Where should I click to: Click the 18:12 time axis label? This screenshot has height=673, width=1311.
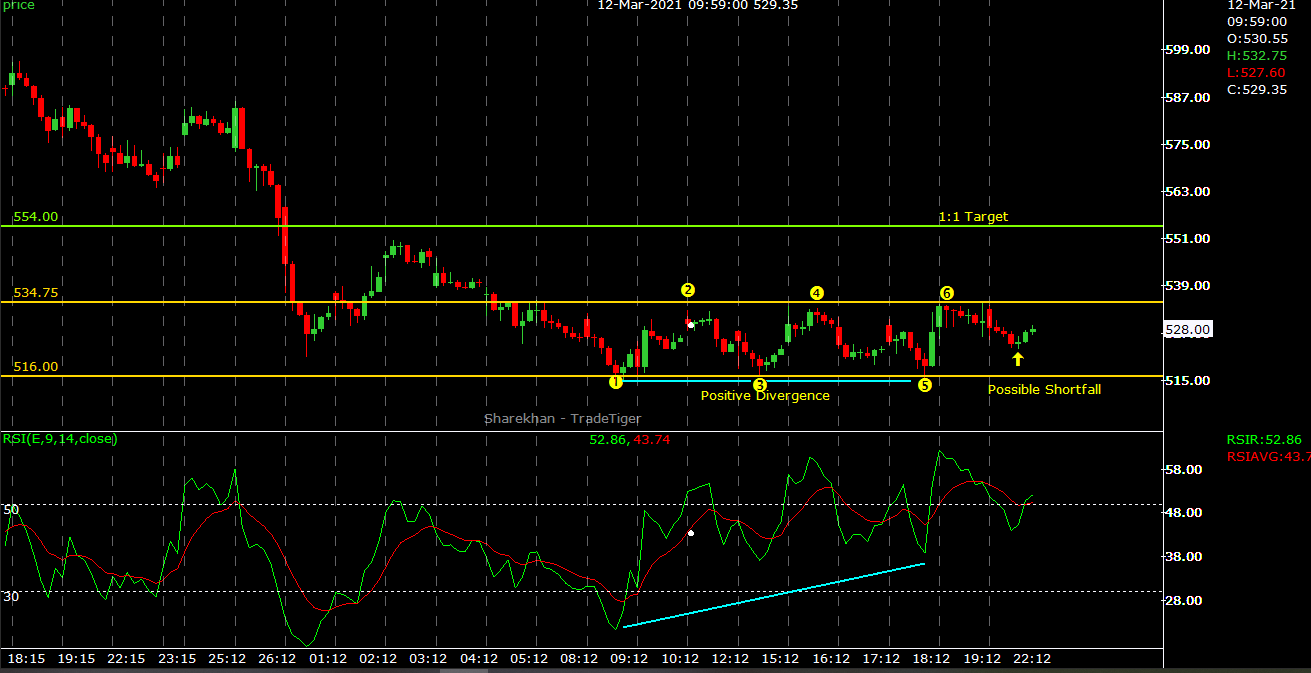coord(930,659)
